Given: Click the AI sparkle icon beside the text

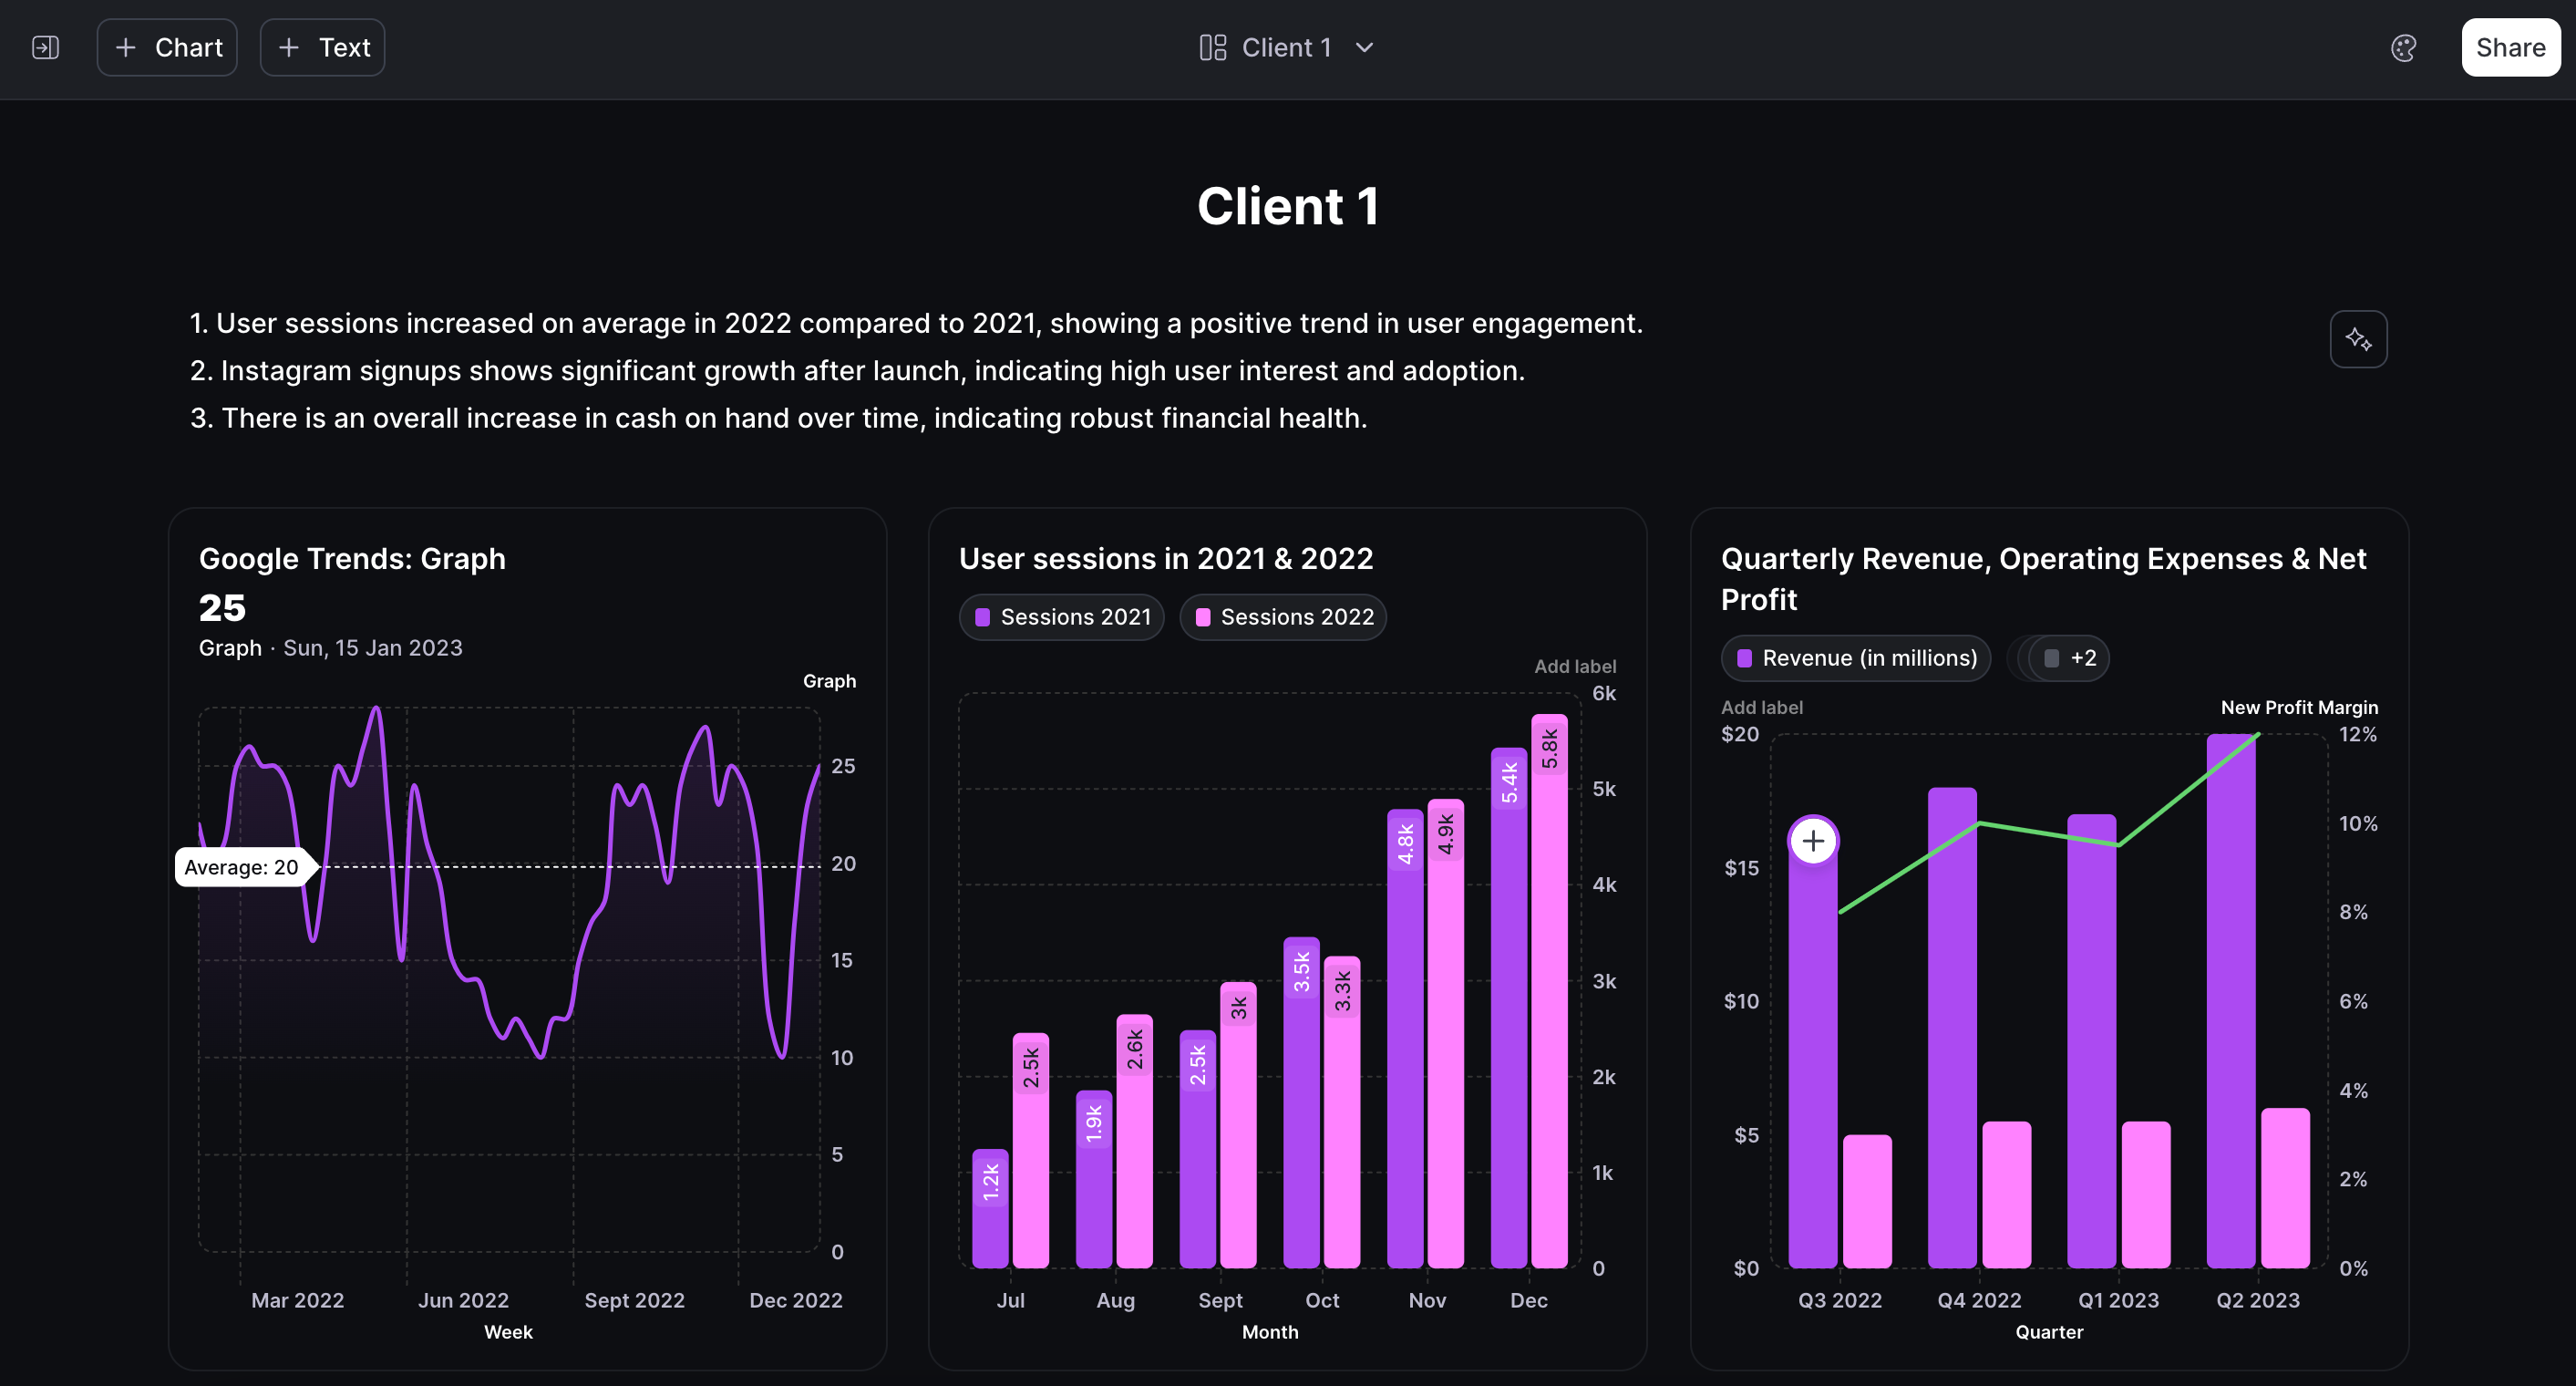Looking at the screenshot, I should tap(2358, 339).
